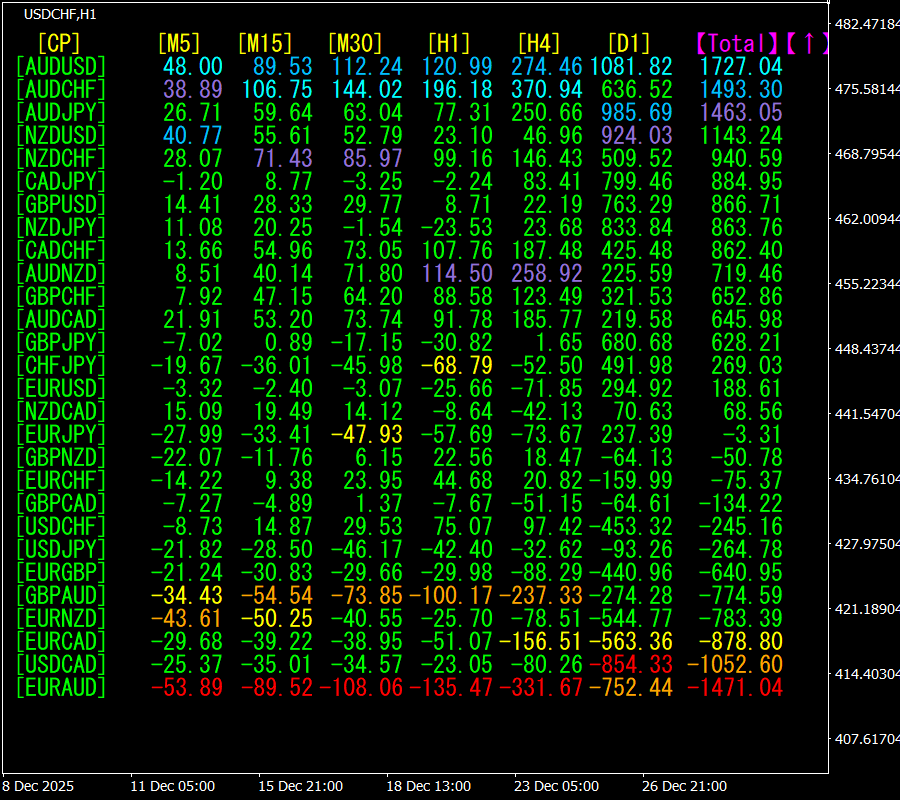
Task: Click the [EURUSD] pair label
Action: tap(61, 389)
